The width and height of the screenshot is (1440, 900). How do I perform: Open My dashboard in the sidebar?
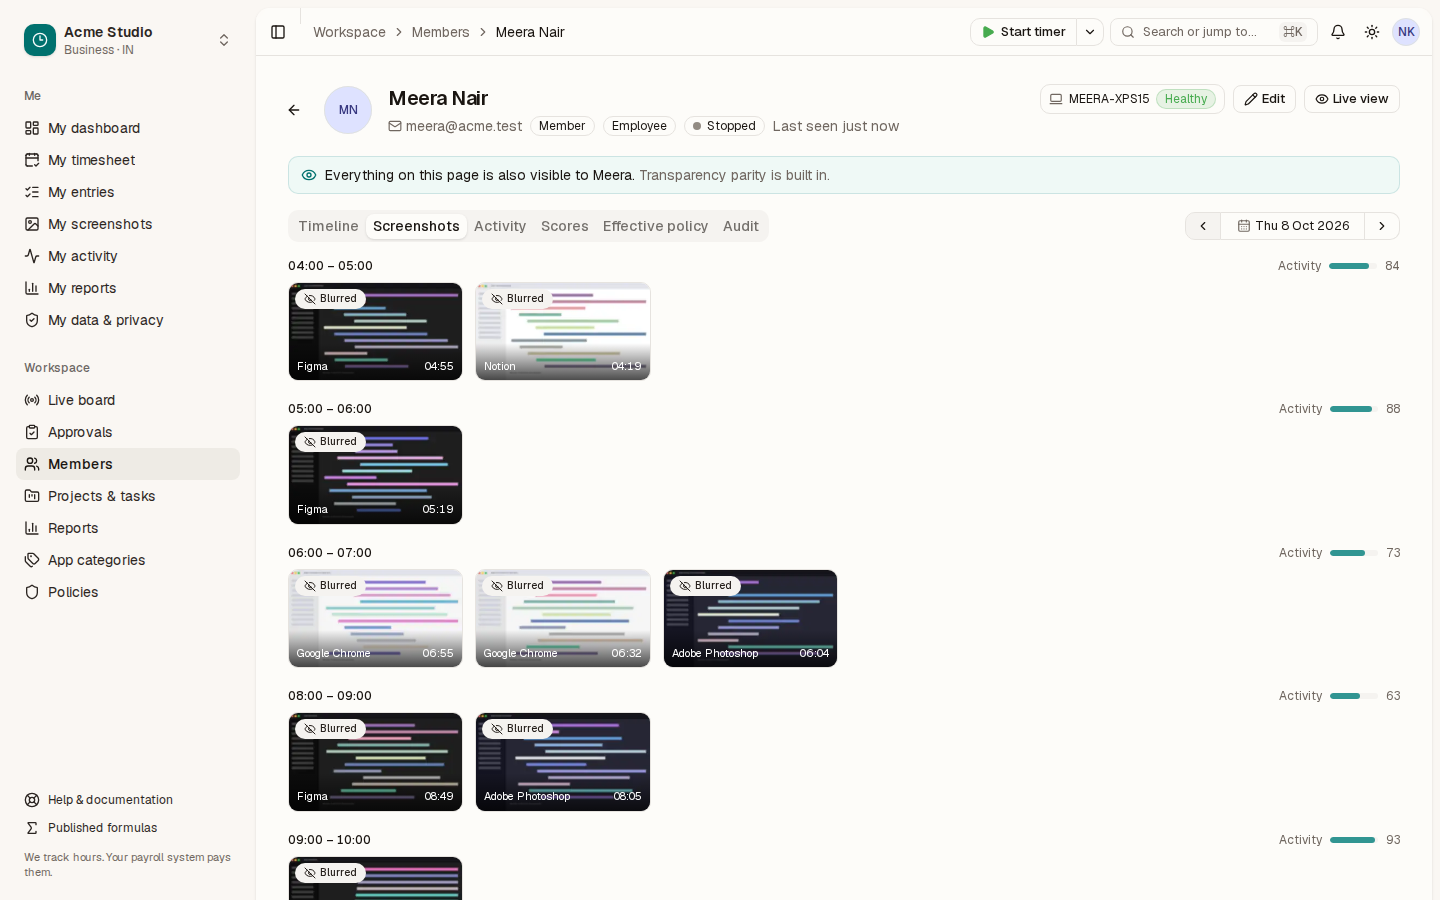(x=128, y=128)
